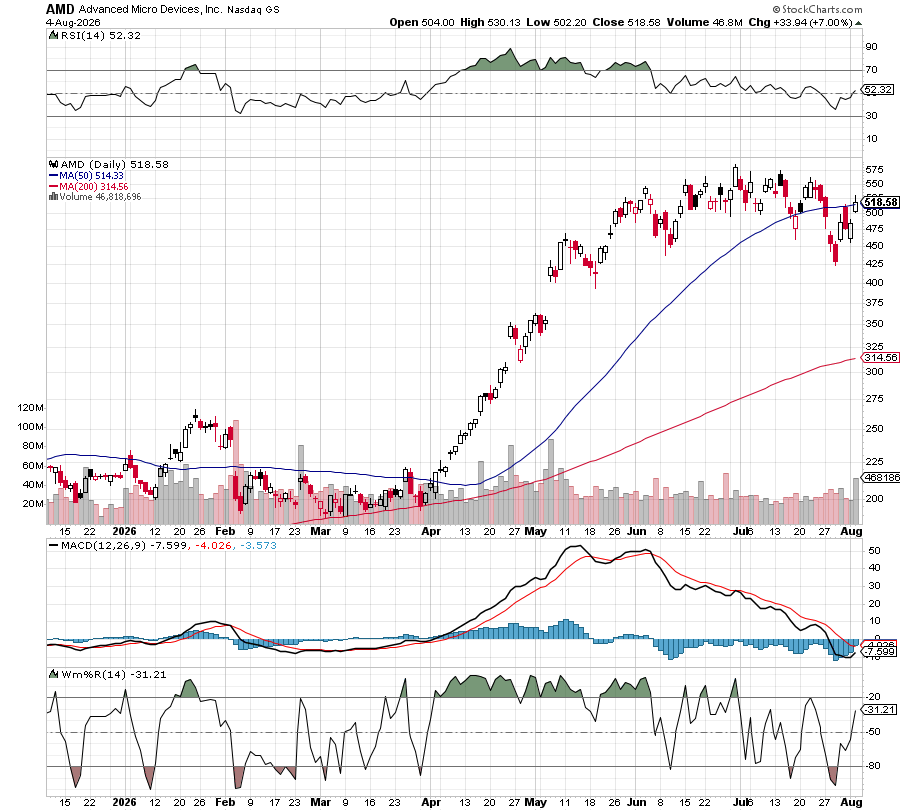900x811 pixels.
Task: Click the RSI 30 oversold level label
Action: pos(871,115)
